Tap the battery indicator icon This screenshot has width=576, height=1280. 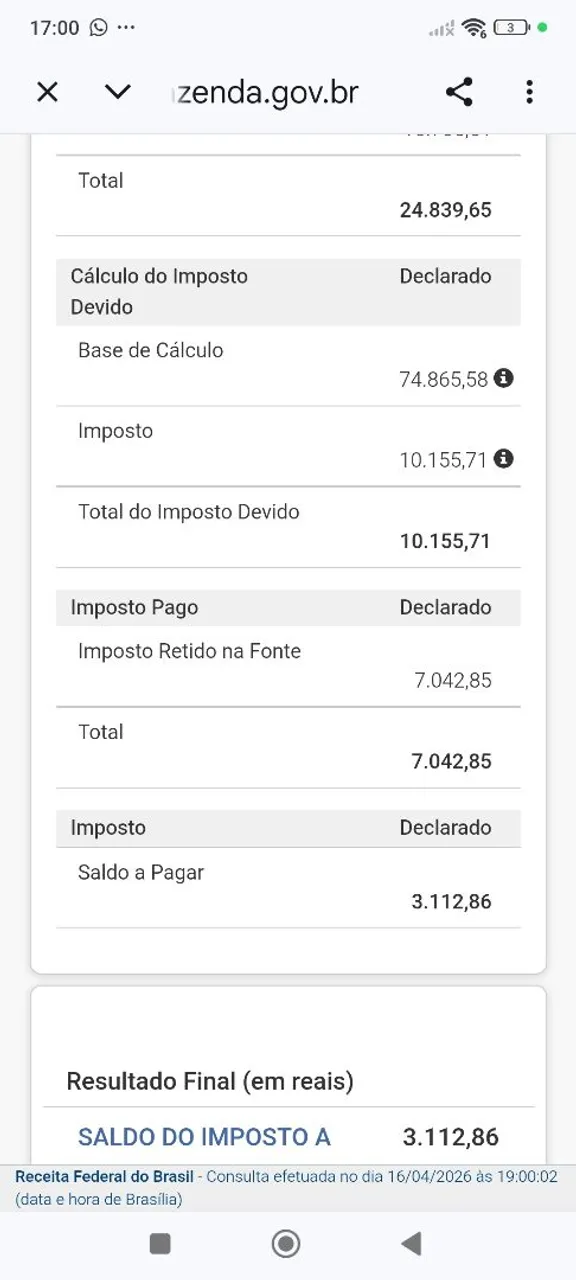pos(511,27)
